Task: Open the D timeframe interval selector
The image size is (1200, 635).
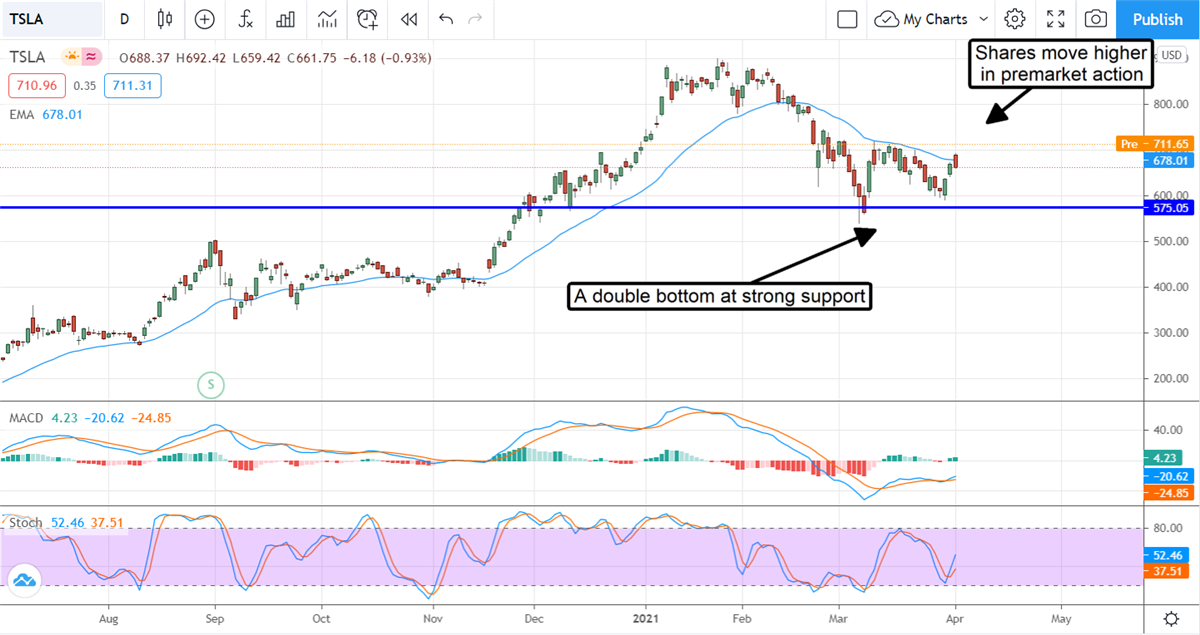Action: 124,19
